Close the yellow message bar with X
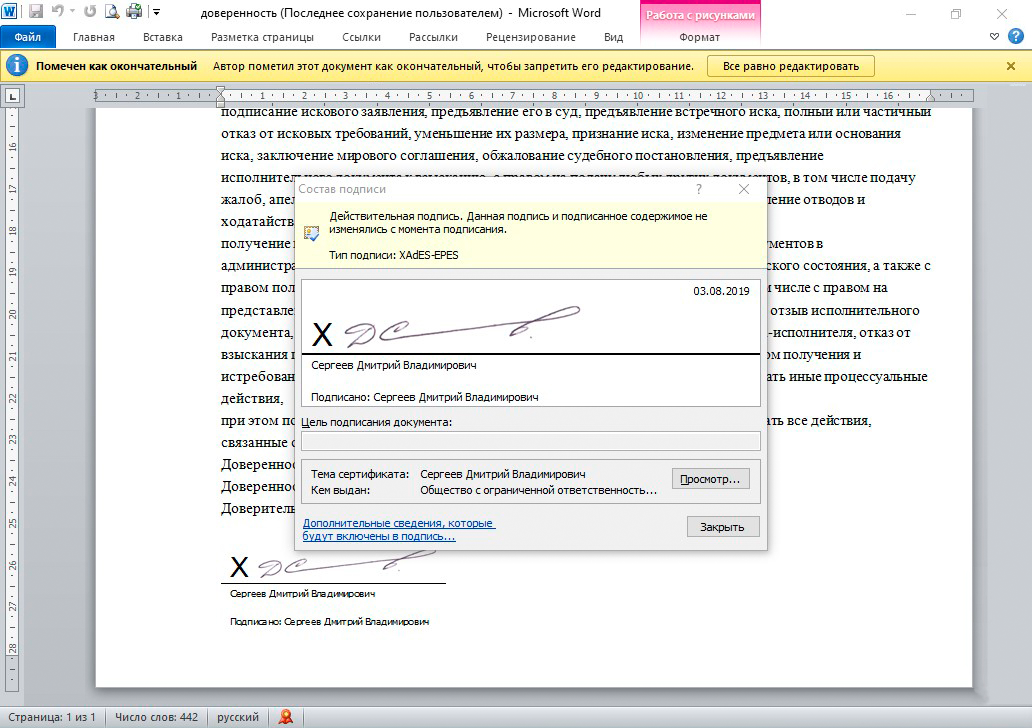Image resolution: width=1032 pixels, height=728 pixels. [x=1011, y=66]
